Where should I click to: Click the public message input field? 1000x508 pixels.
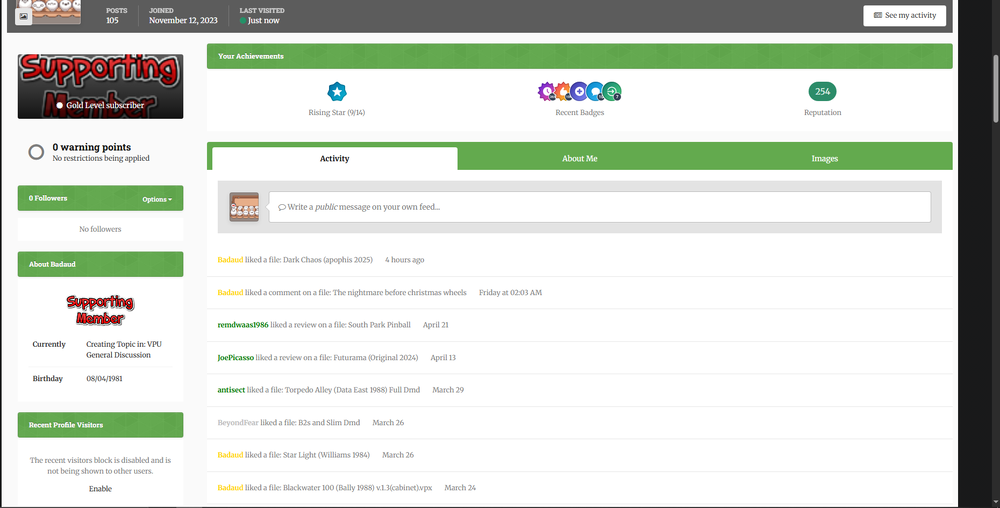pos(599,207)
